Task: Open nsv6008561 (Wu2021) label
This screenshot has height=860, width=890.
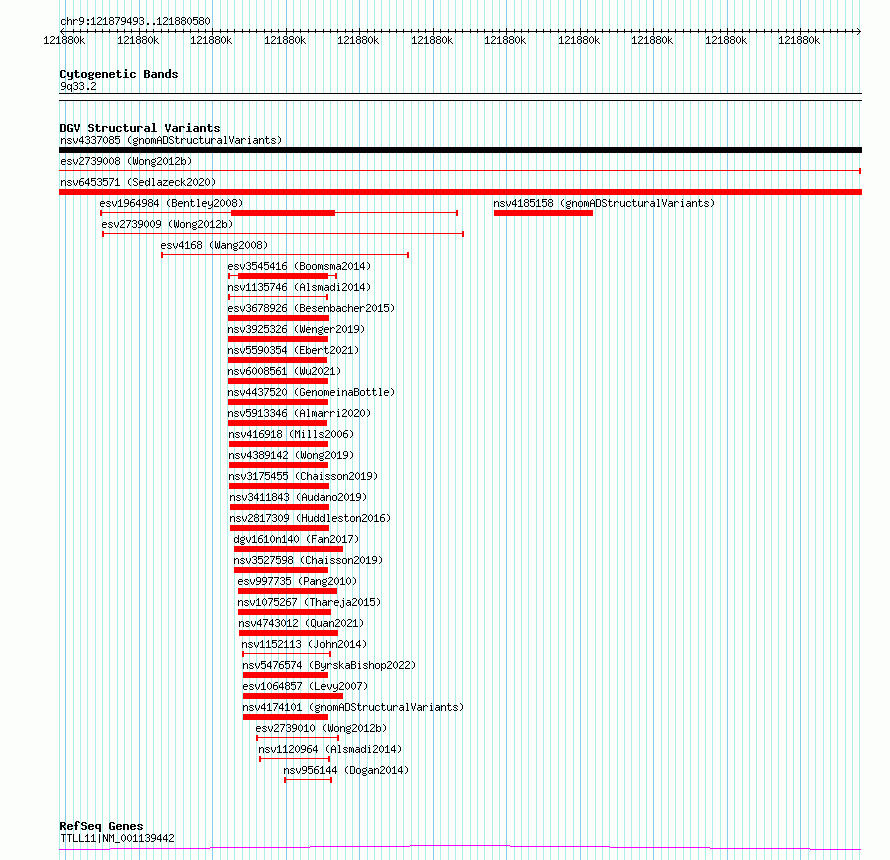Action: [284, 371]
